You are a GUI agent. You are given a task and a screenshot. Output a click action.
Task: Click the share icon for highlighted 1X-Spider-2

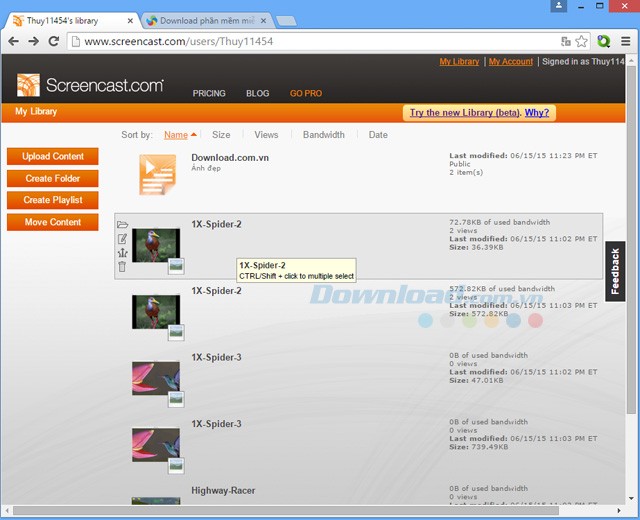122,253
